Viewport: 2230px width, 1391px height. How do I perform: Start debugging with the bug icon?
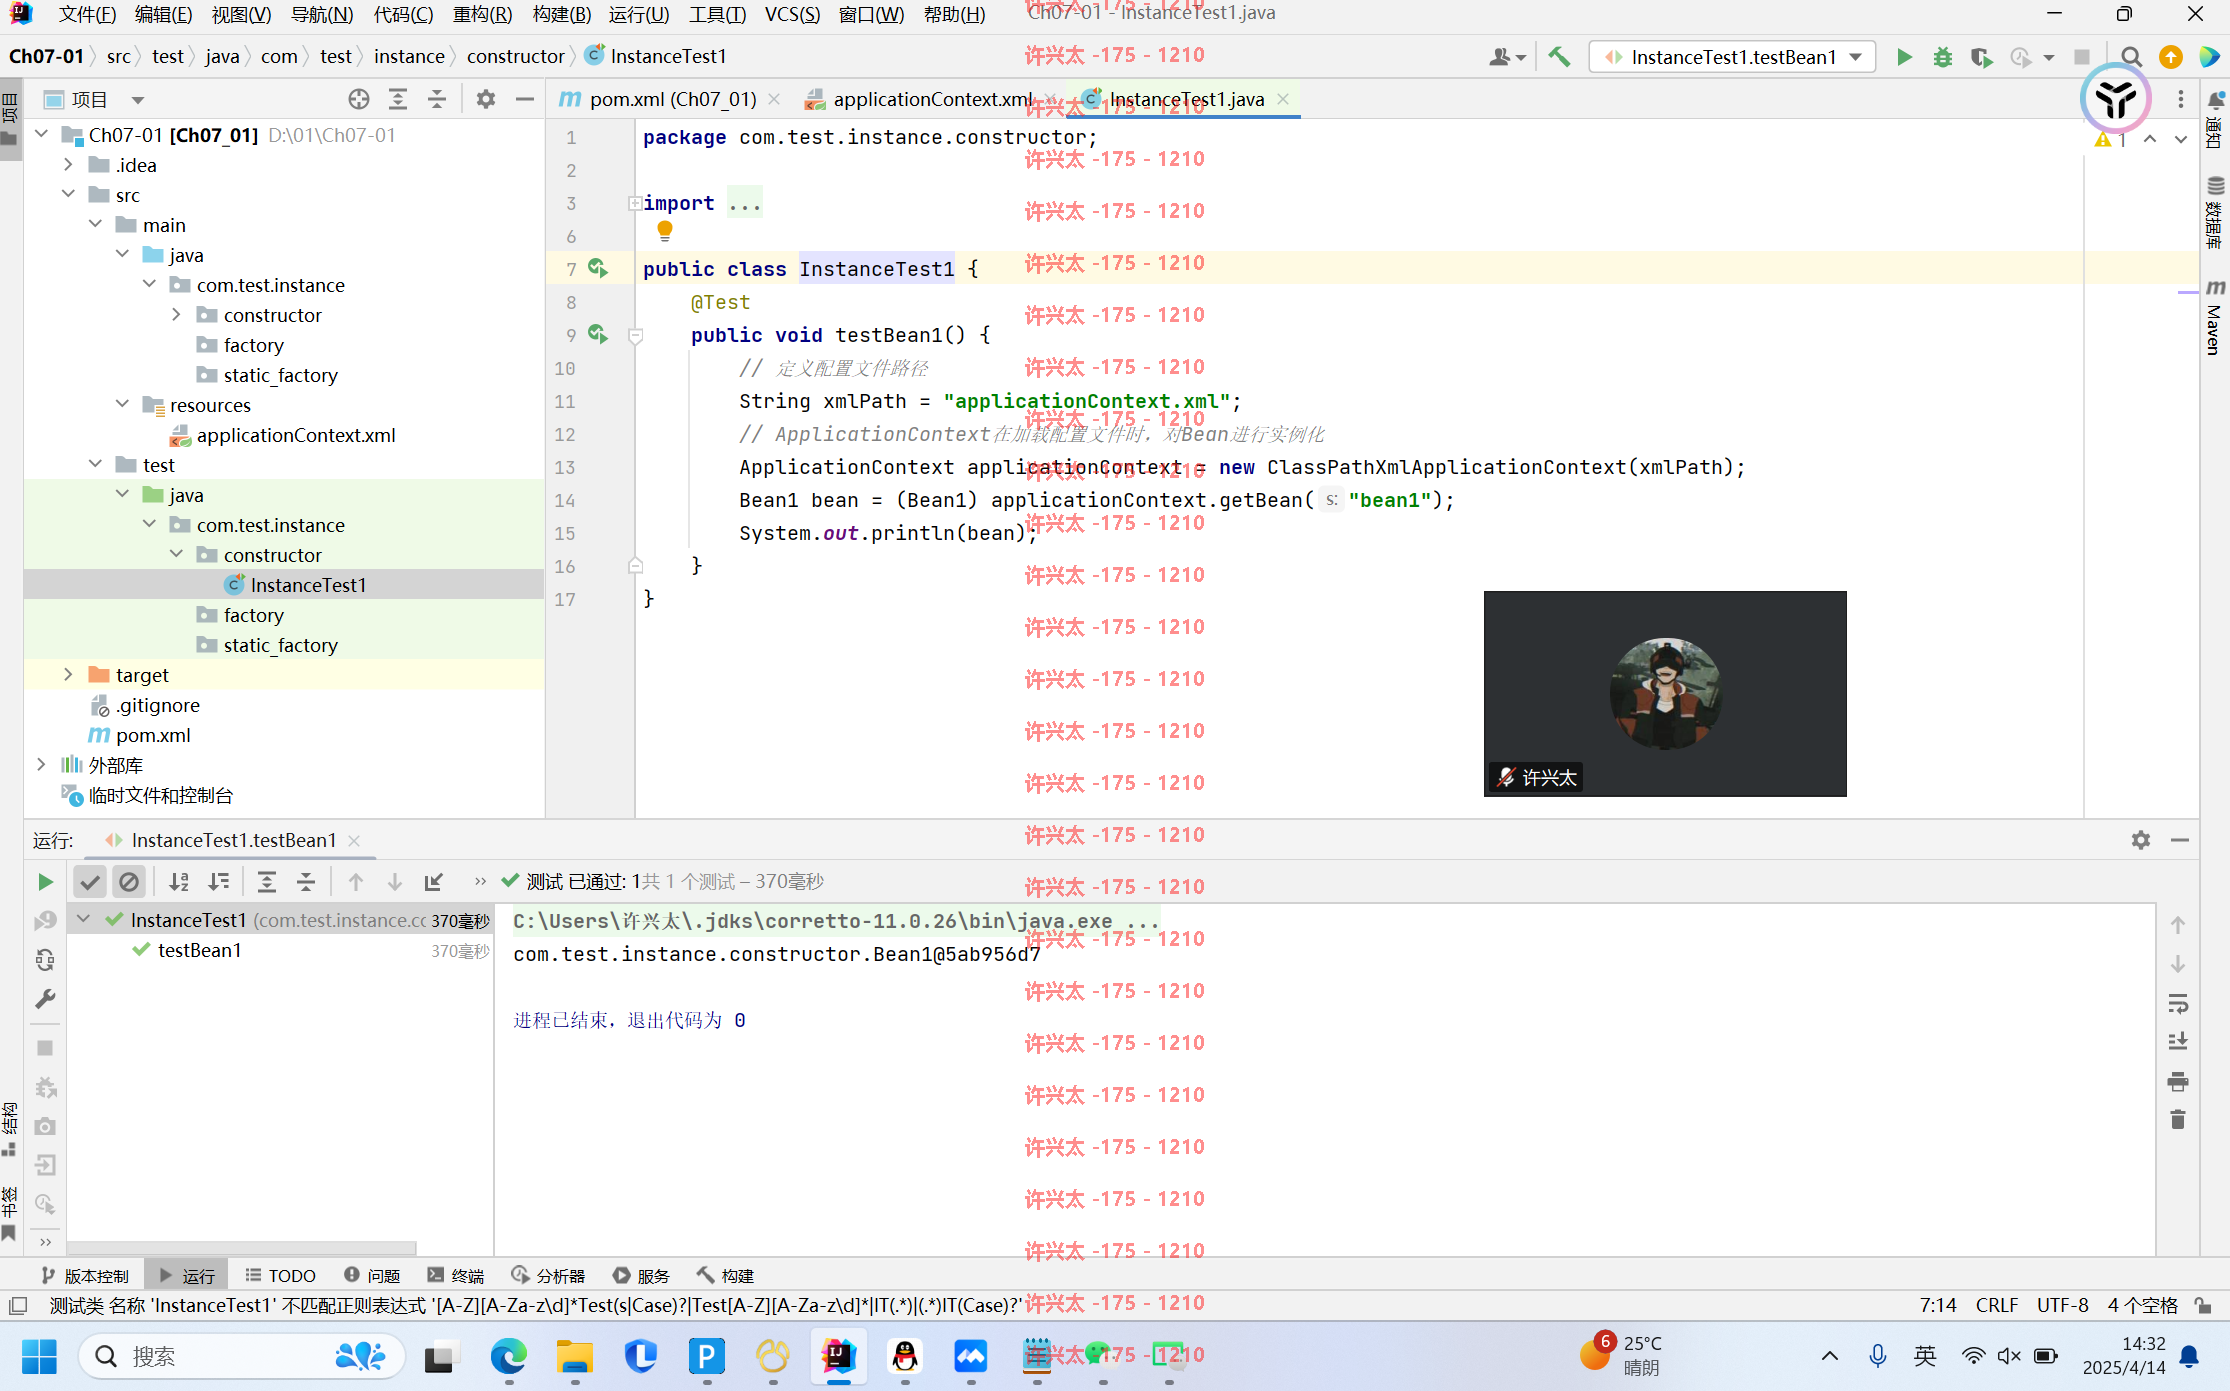[1942, 57]
